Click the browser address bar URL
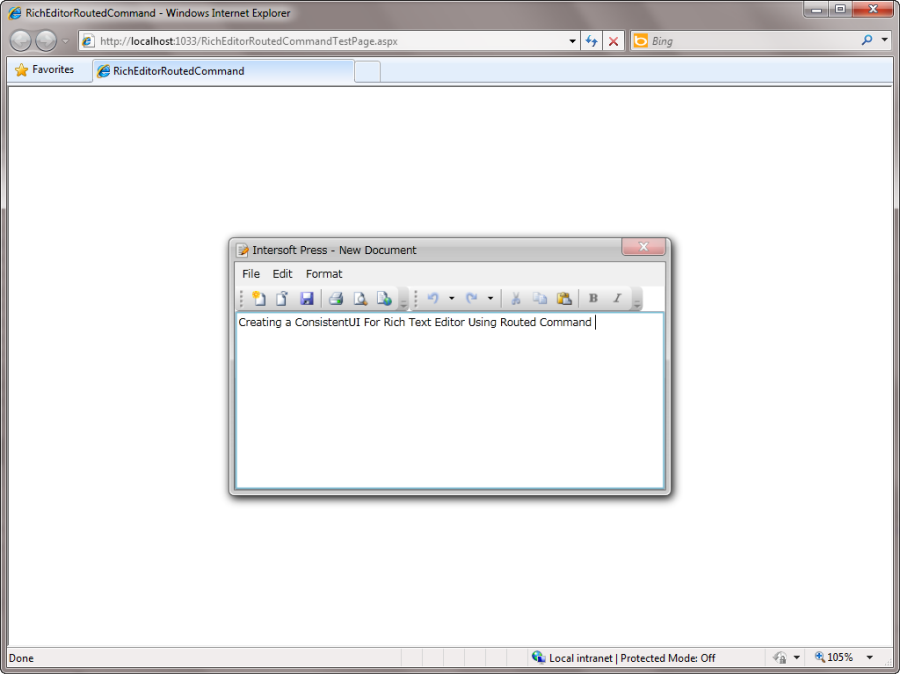 click(249, 41)
